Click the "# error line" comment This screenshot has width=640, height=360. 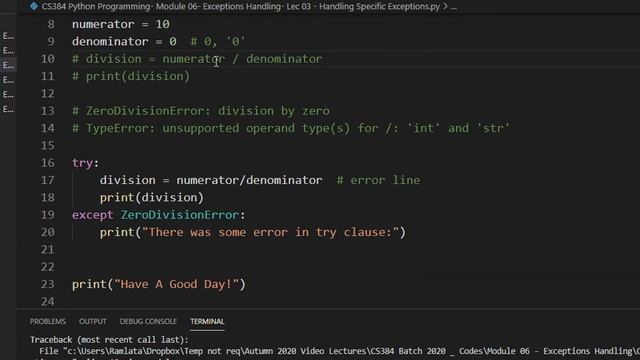pos(378,180)
